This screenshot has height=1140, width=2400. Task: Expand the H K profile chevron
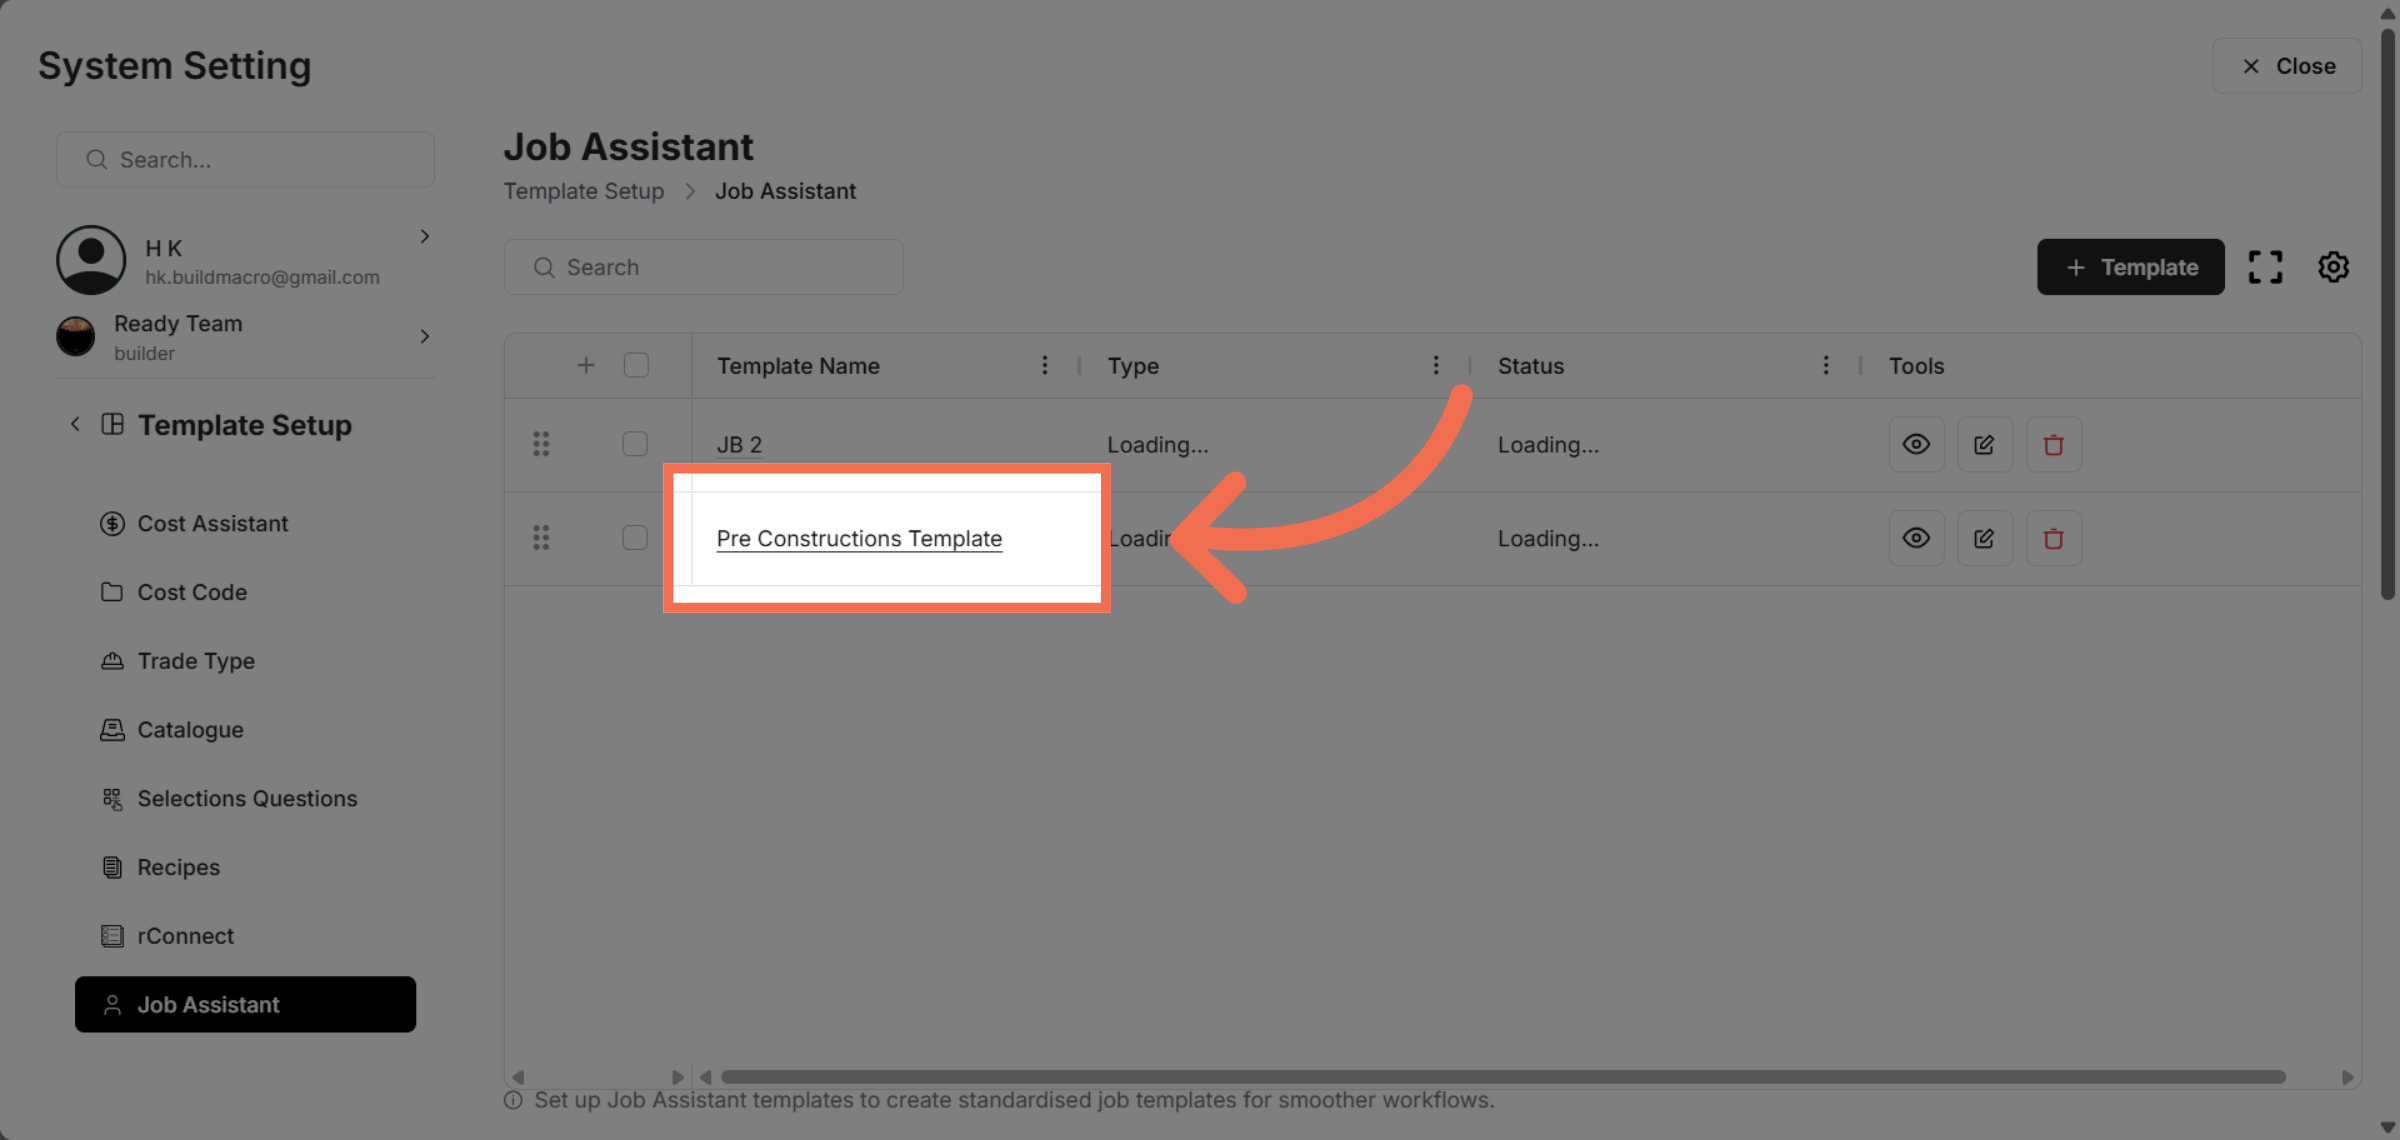425,237
